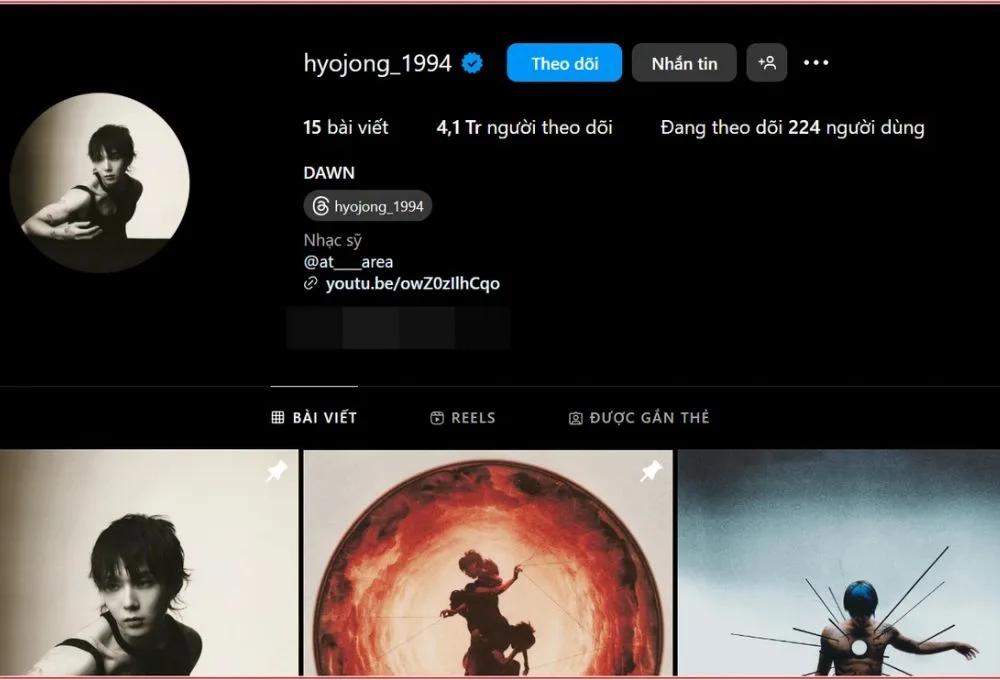Click the Theo dõi follow button
Screen dimensions: 1000x680
coord(564,63)
